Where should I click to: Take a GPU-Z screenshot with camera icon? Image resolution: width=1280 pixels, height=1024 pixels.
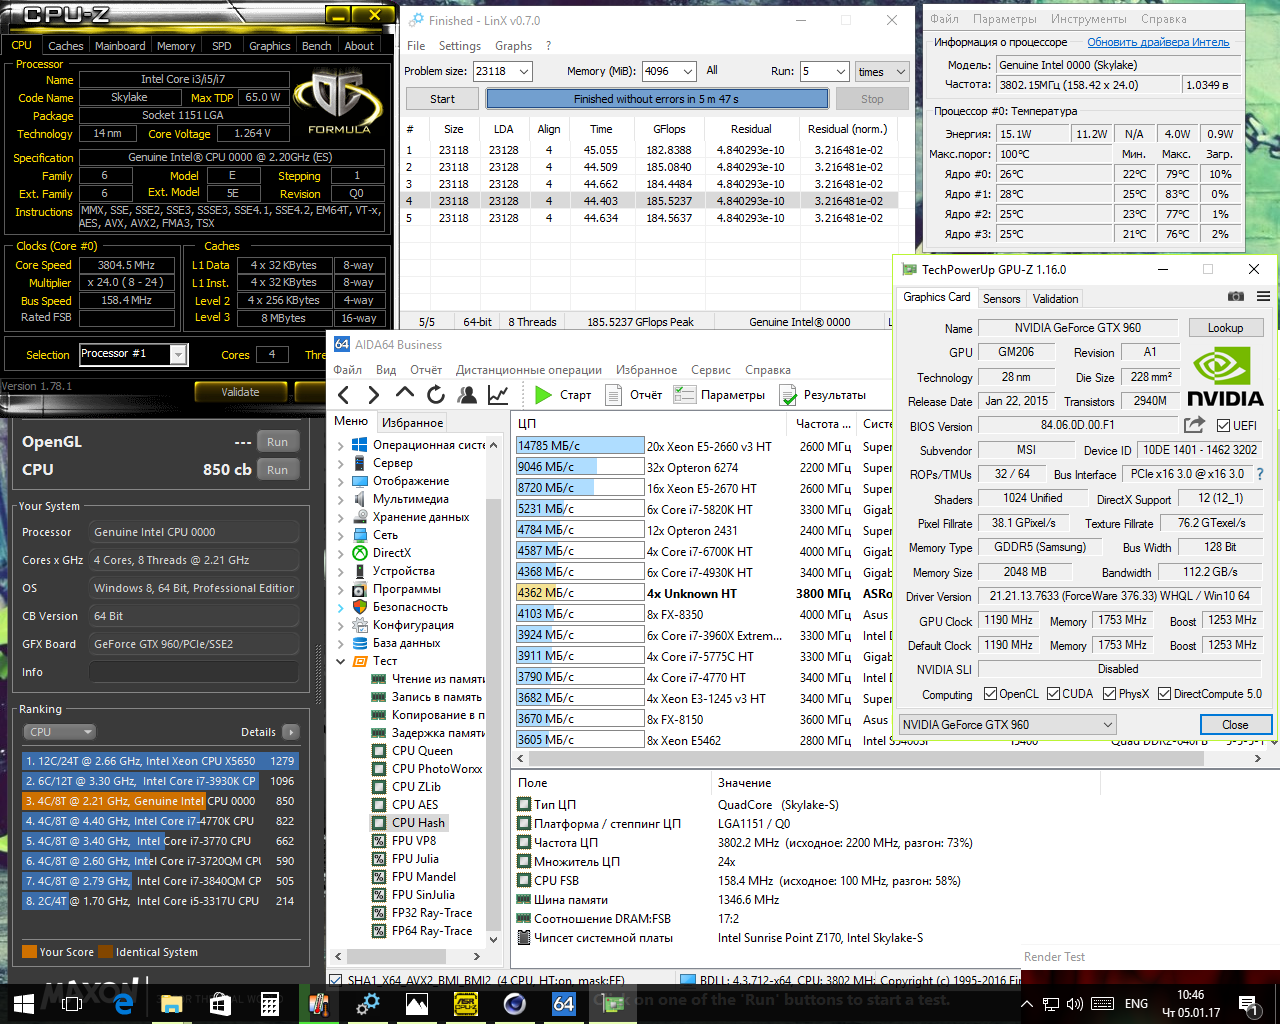[1236, 297]
